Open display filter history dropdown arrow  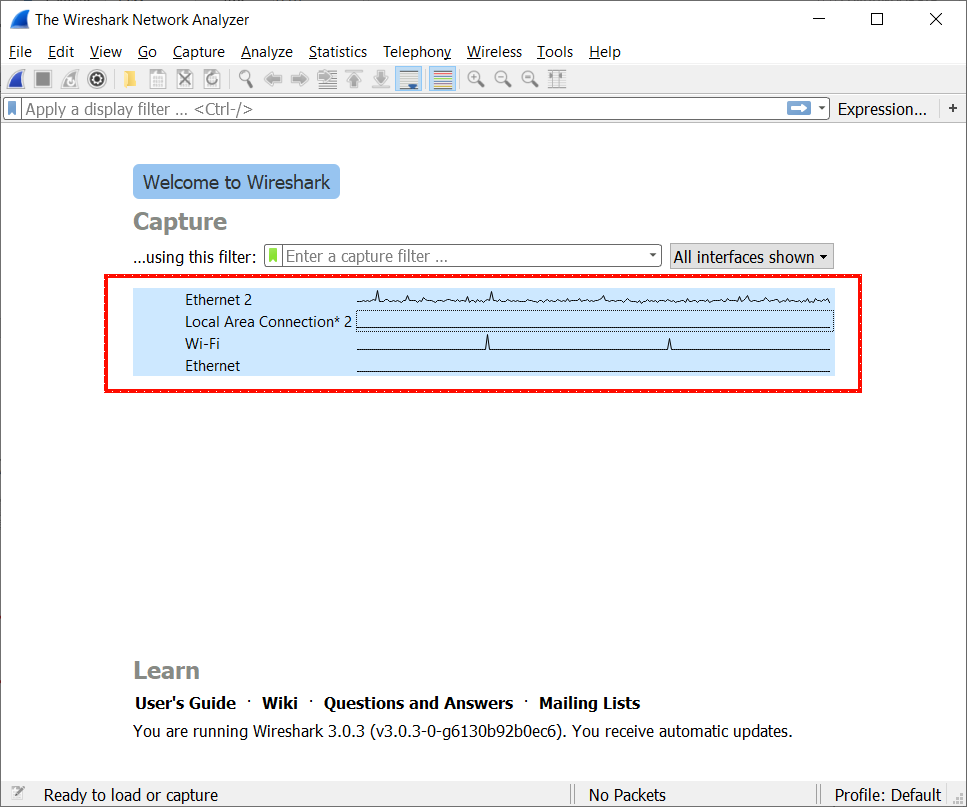point(821,109)
